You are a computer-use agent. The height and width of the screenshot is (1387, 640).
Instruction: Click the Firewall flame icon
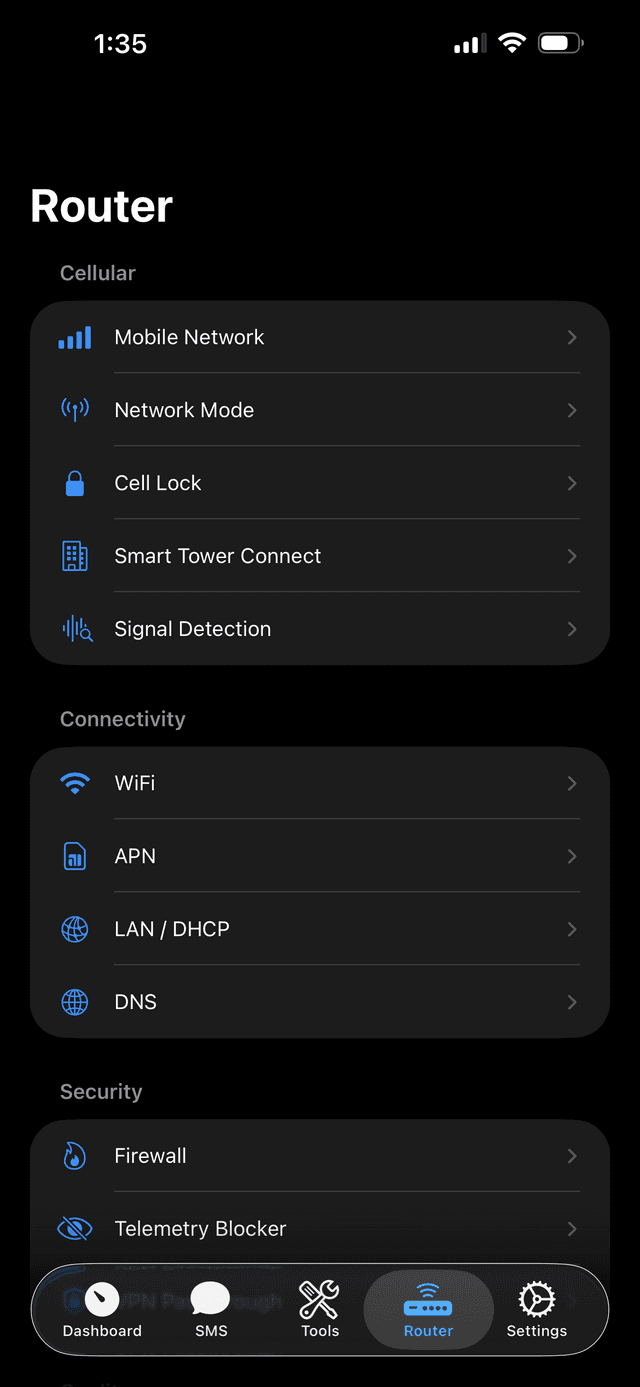click(74, 1156)
